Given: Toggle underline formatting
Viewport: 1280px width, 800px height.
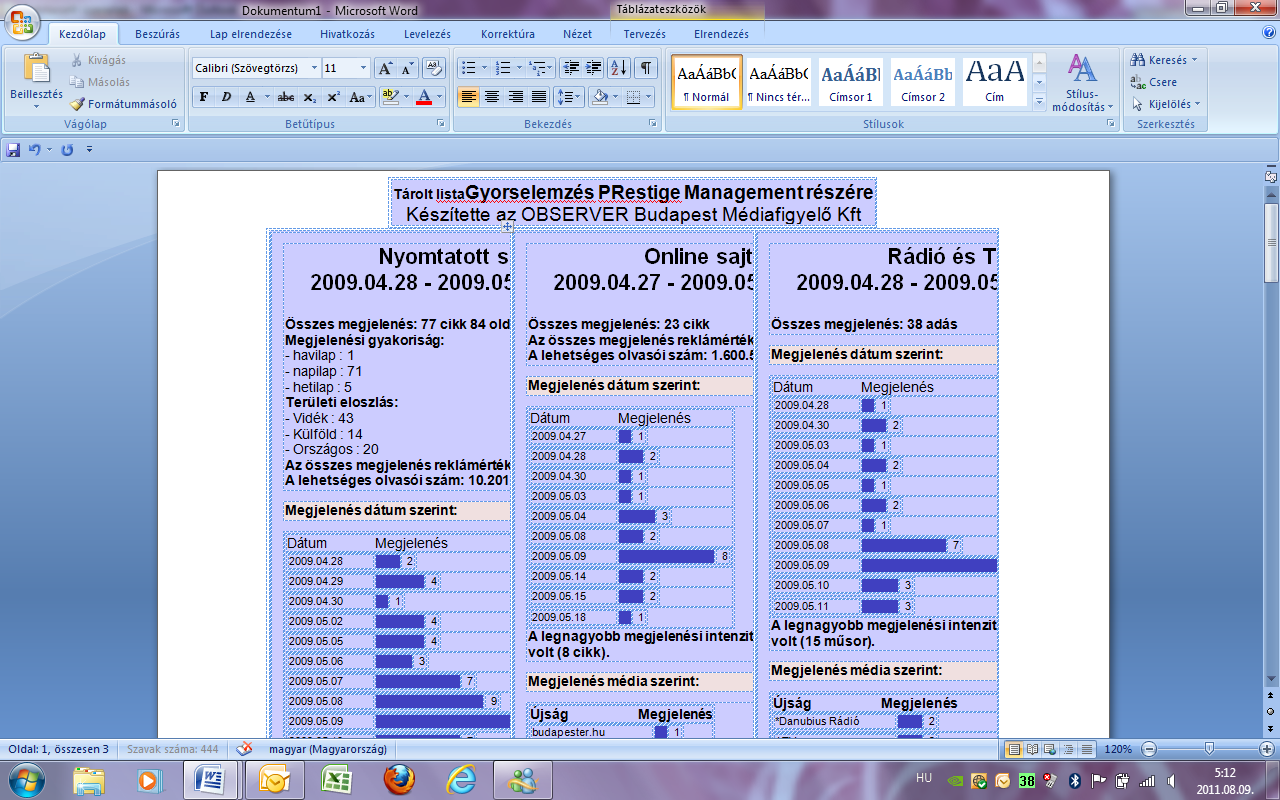Looking at the screenshot, I should click(251, 97).
